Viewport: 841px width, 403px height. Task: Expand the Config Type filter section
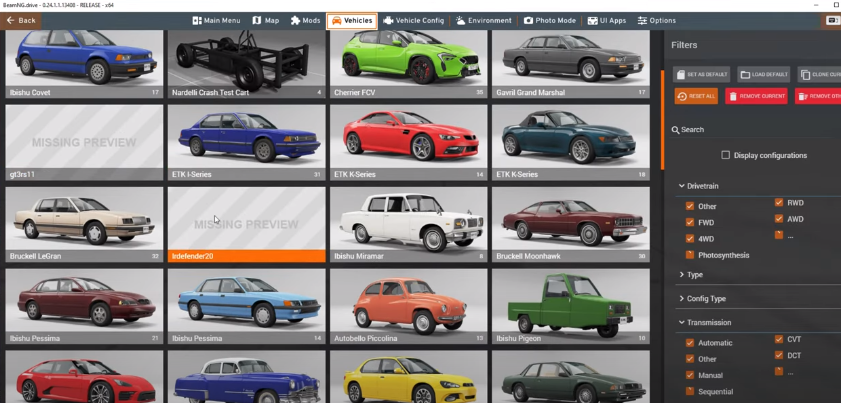click(x=703, y=298)
